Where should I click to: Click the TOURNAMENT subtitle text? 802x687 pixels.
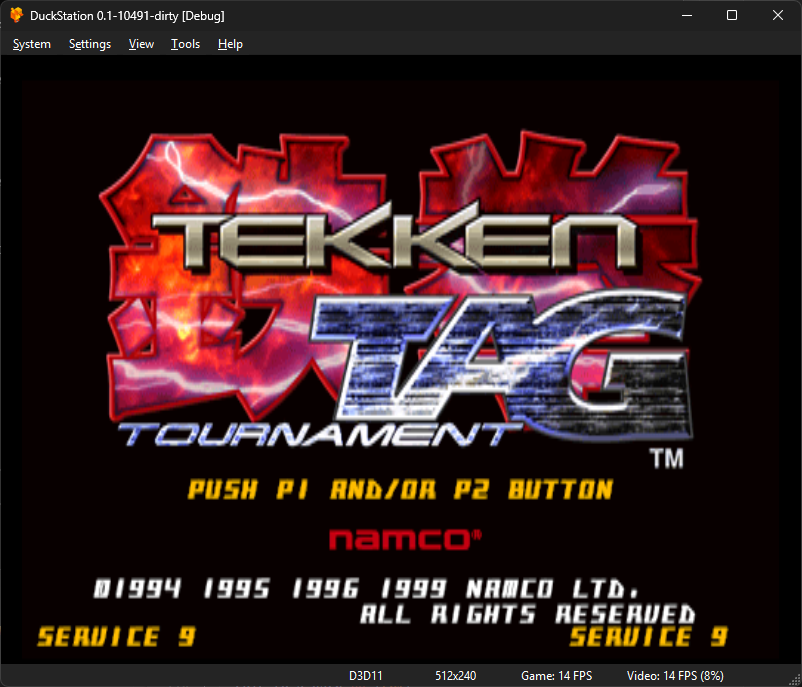click(x=320, y=435)
